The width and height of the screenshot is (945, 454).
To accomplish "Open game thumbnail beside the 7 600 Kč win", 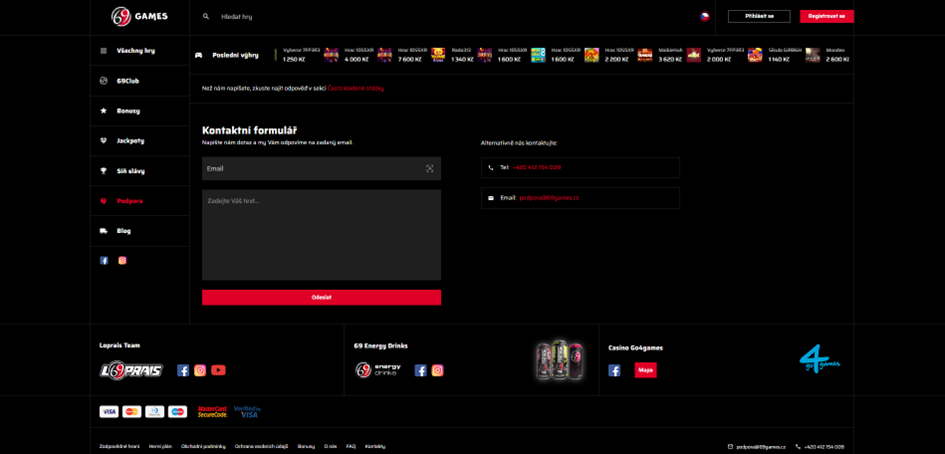I will (x=385, y=55).
